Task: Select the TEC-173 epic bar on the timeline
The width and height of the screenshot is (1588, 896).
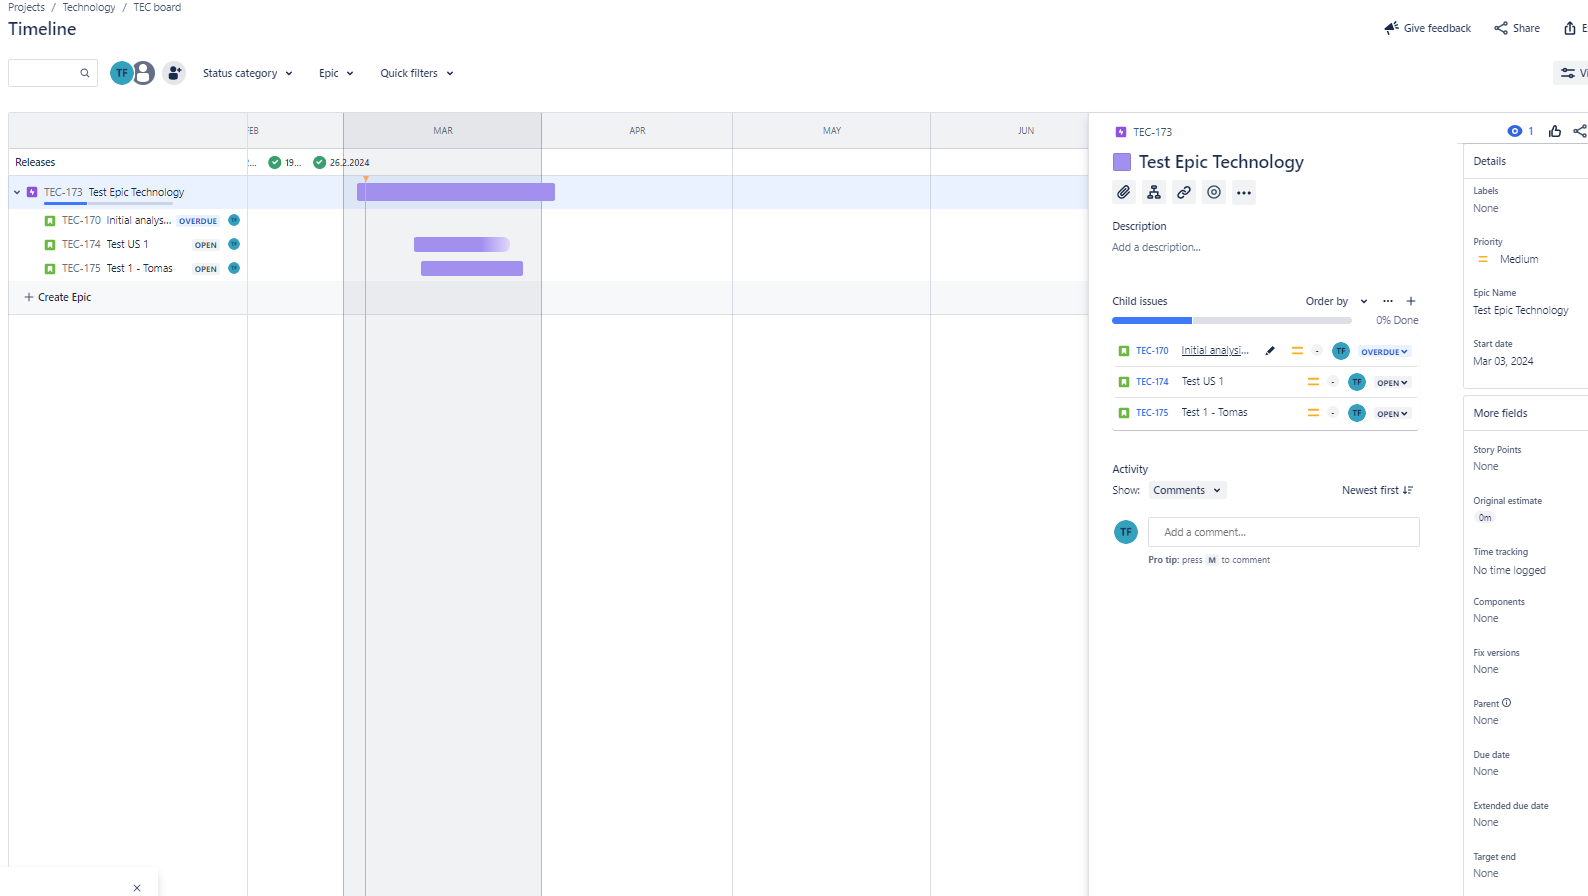Action: tap(456, 192)
